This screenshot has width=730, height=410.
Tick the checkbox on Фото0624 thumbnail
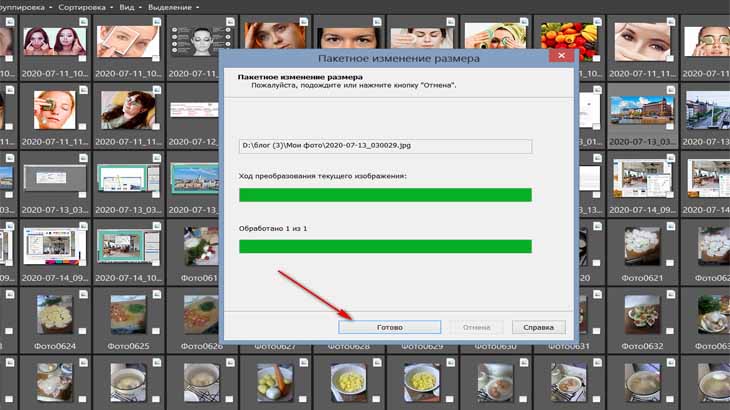(x=82, y=331)
